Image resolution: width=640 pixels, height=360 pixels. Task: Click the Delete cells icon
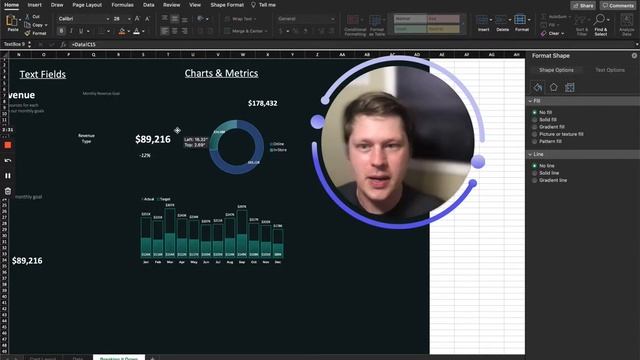(501, 20)
